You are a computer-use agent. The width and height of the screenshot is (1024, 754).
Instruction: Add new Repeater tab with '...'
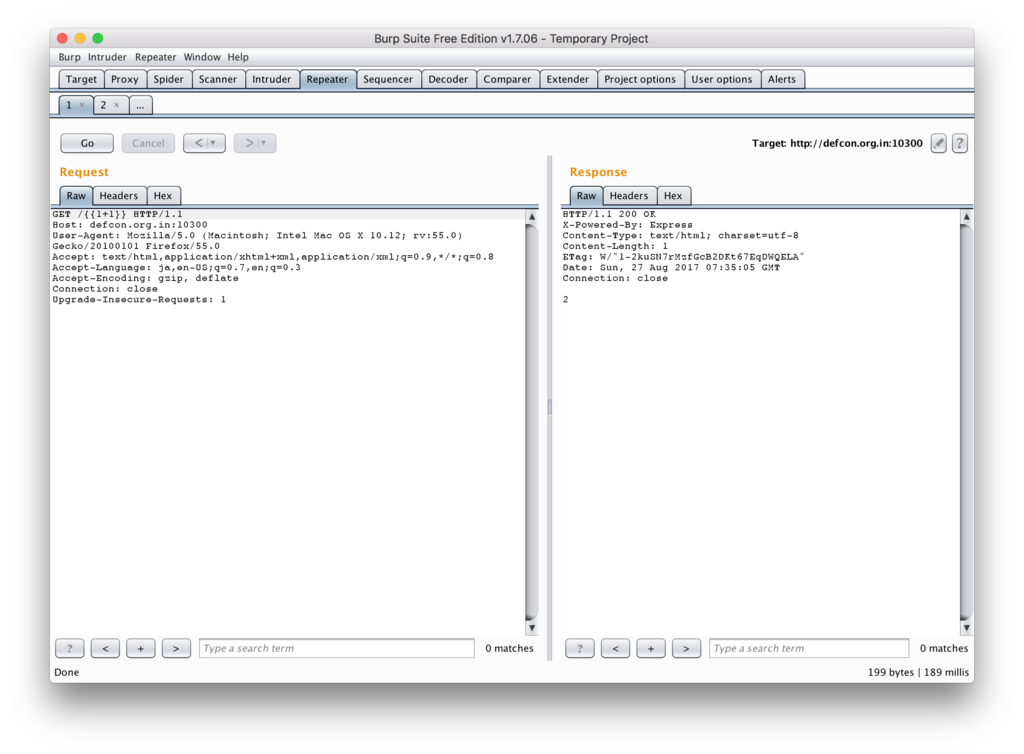pos(140,105)
